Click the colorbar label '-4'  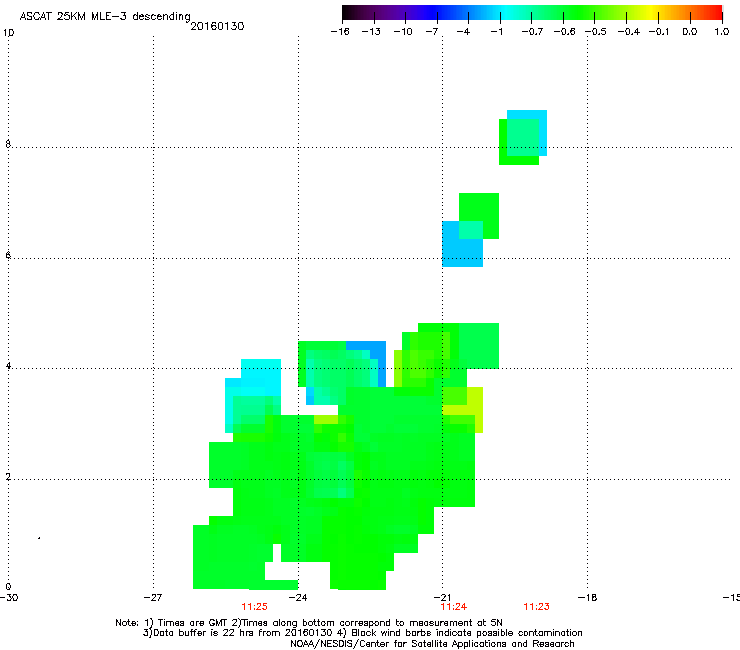pos(463,32)
